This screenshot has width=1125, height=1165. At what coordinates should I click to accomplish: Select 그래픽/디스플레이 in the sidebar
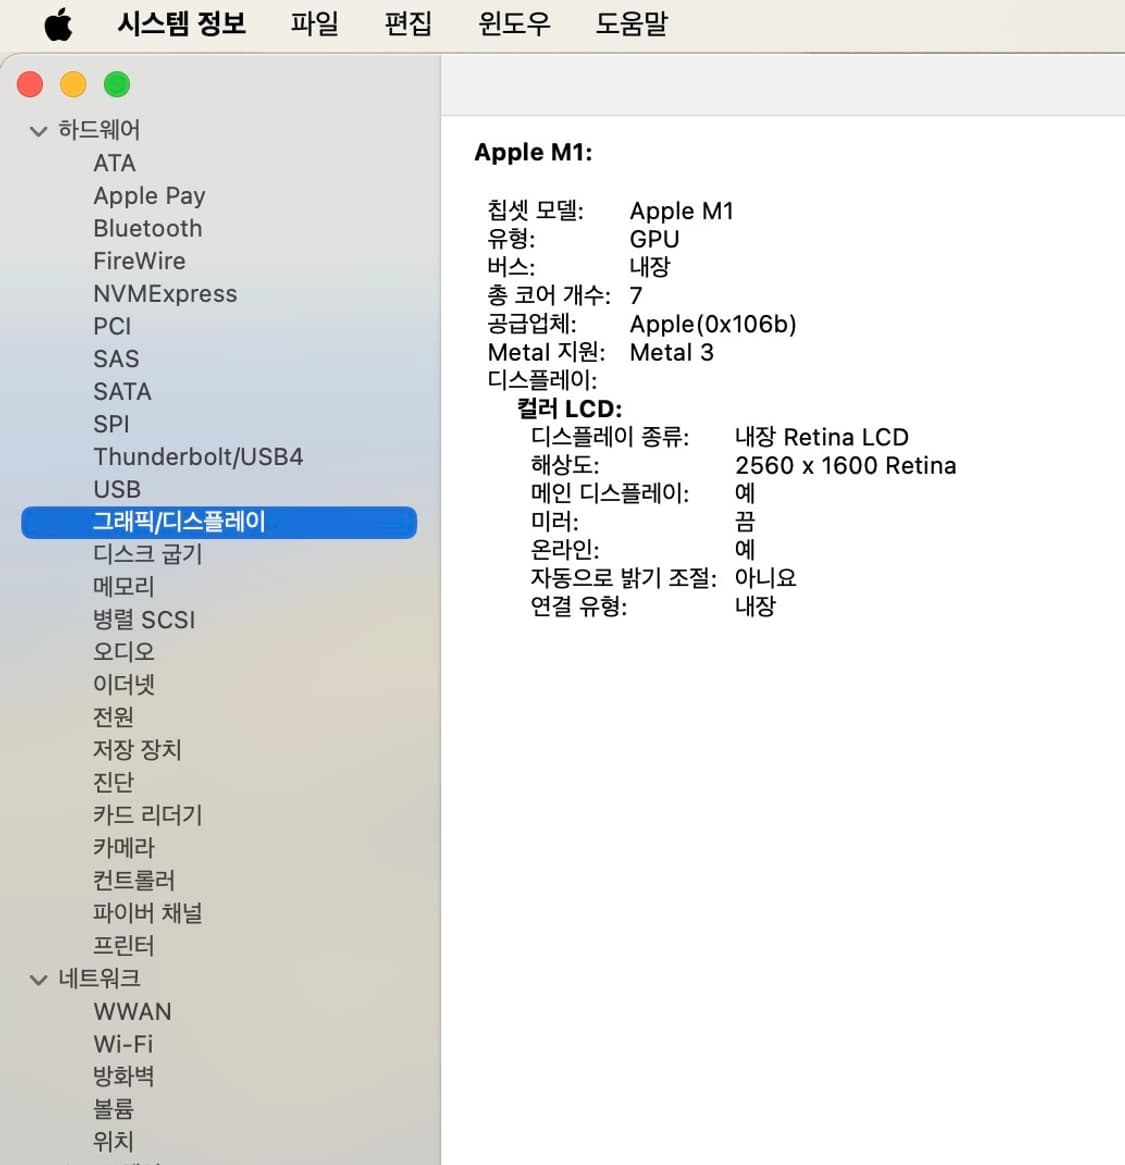pyautogui.click(x=179, y=522)
